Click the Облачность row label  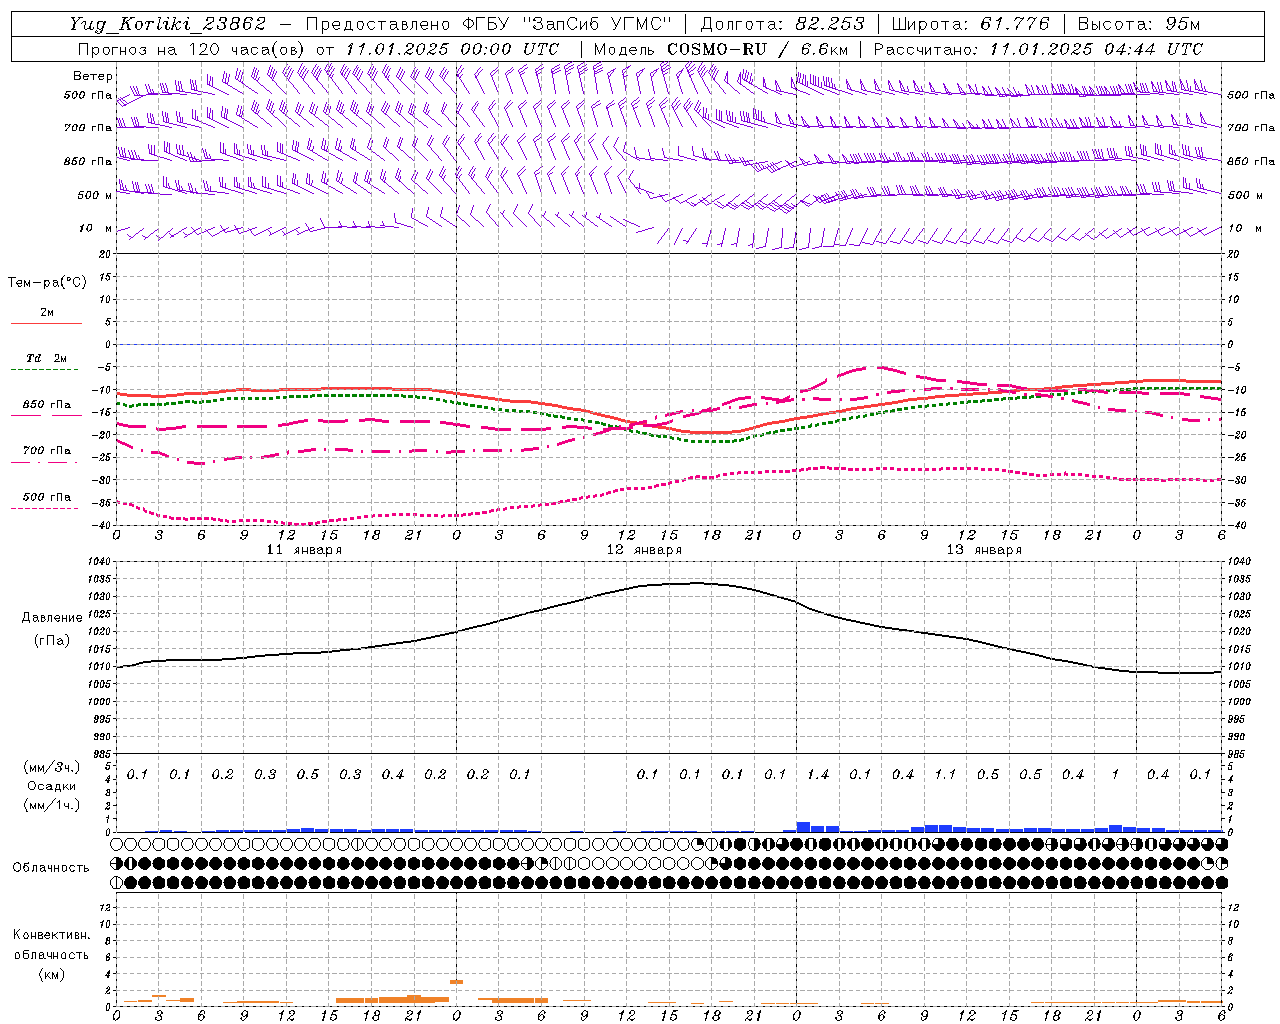(x=51, y=868)
